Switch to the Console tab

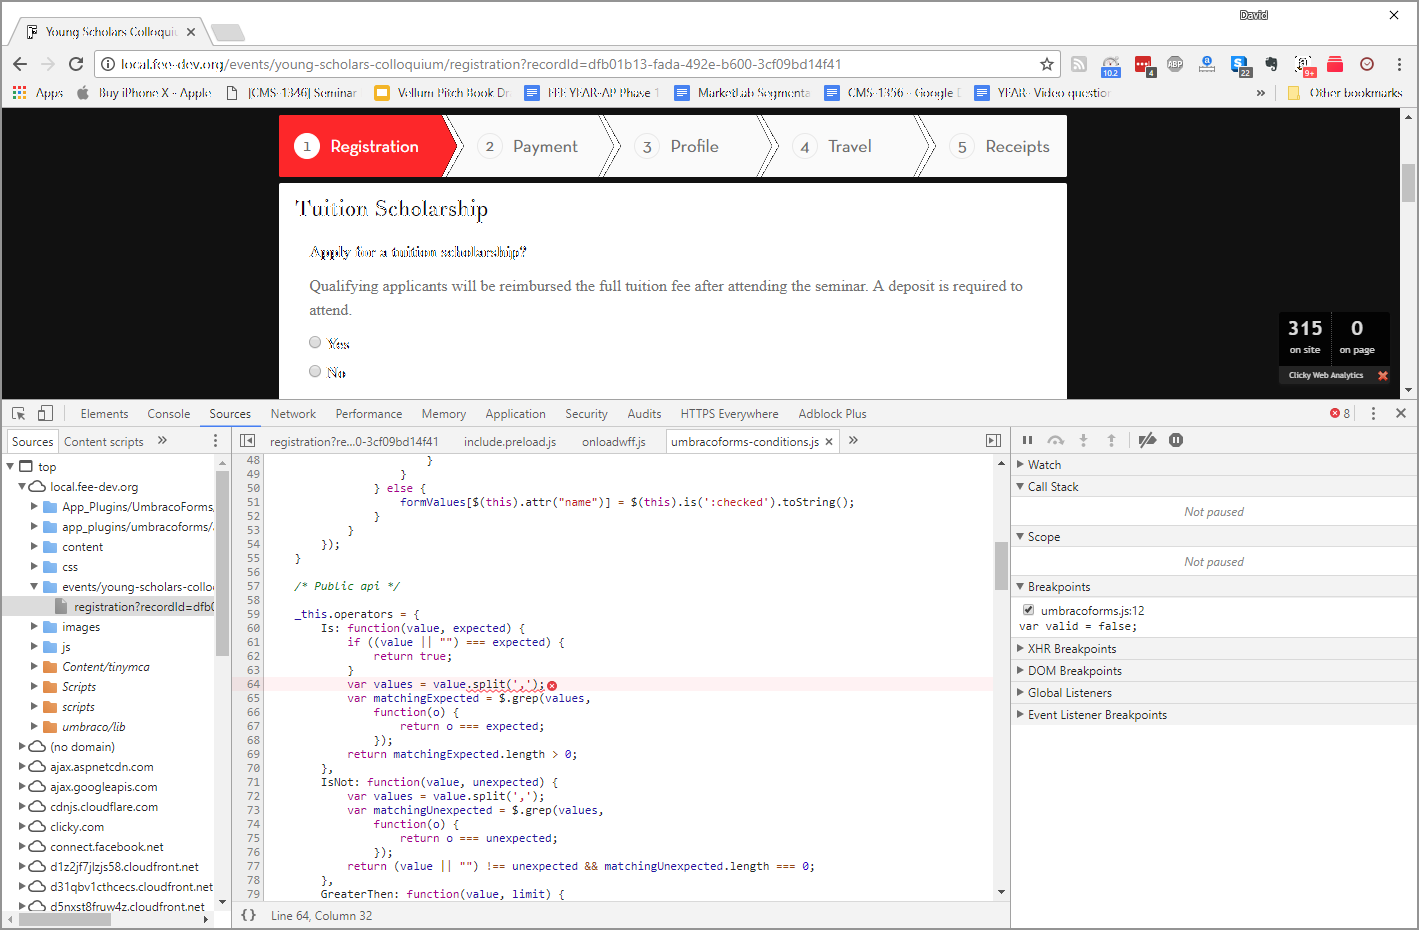point(169,413)
